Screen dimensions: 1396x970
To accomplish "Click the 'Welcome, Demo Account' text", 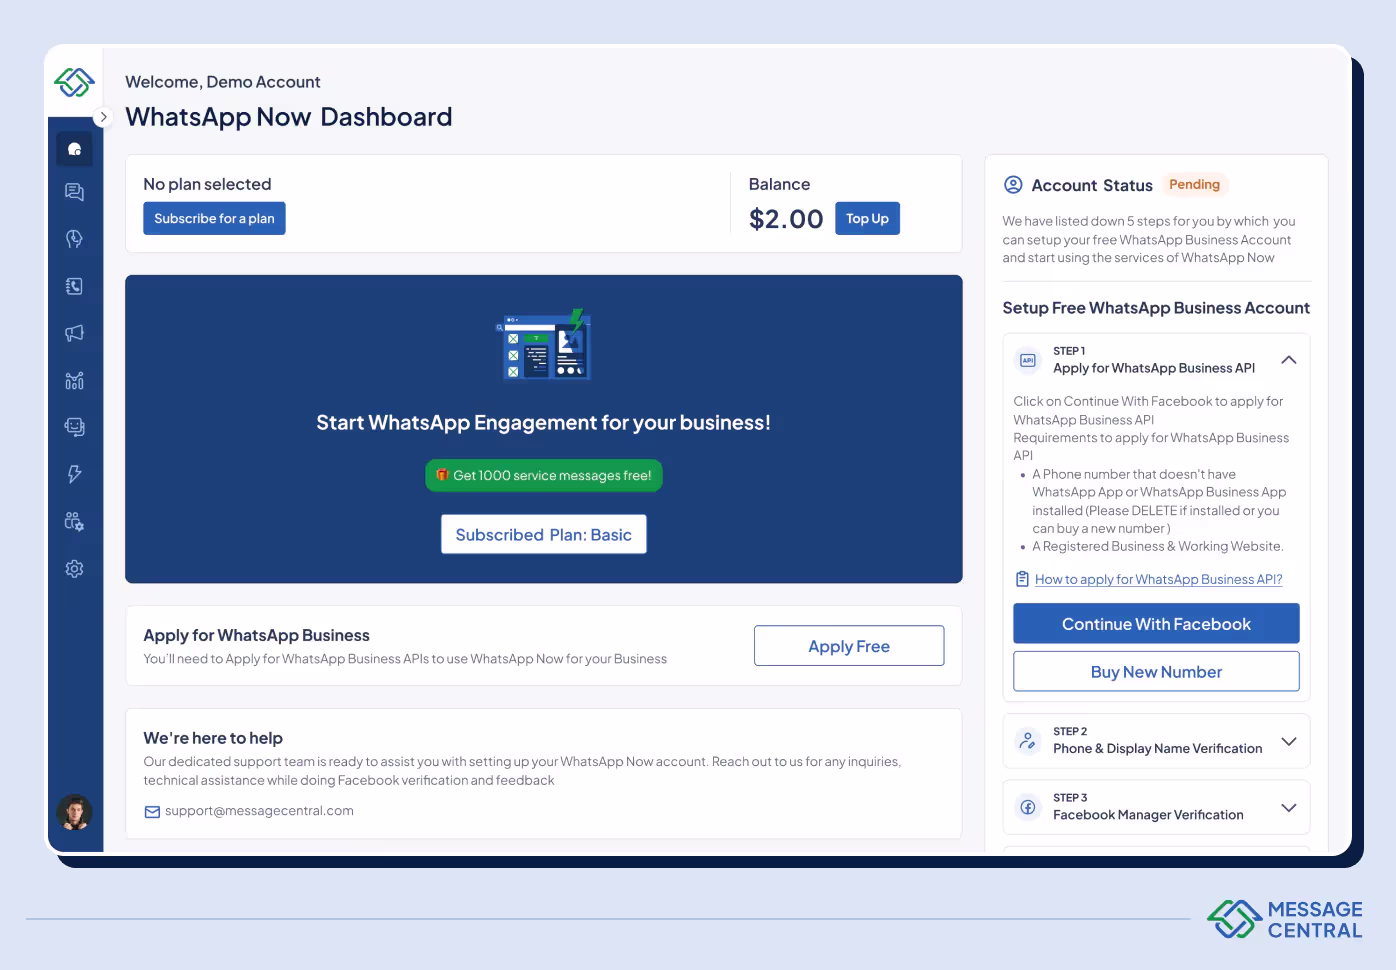I will point(222,82).
